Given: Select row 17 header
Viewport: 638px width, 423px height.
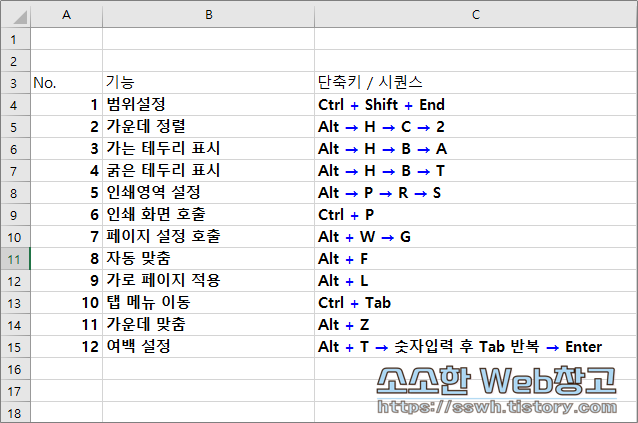Looking at the screenshot, I should tap(15, 390).
